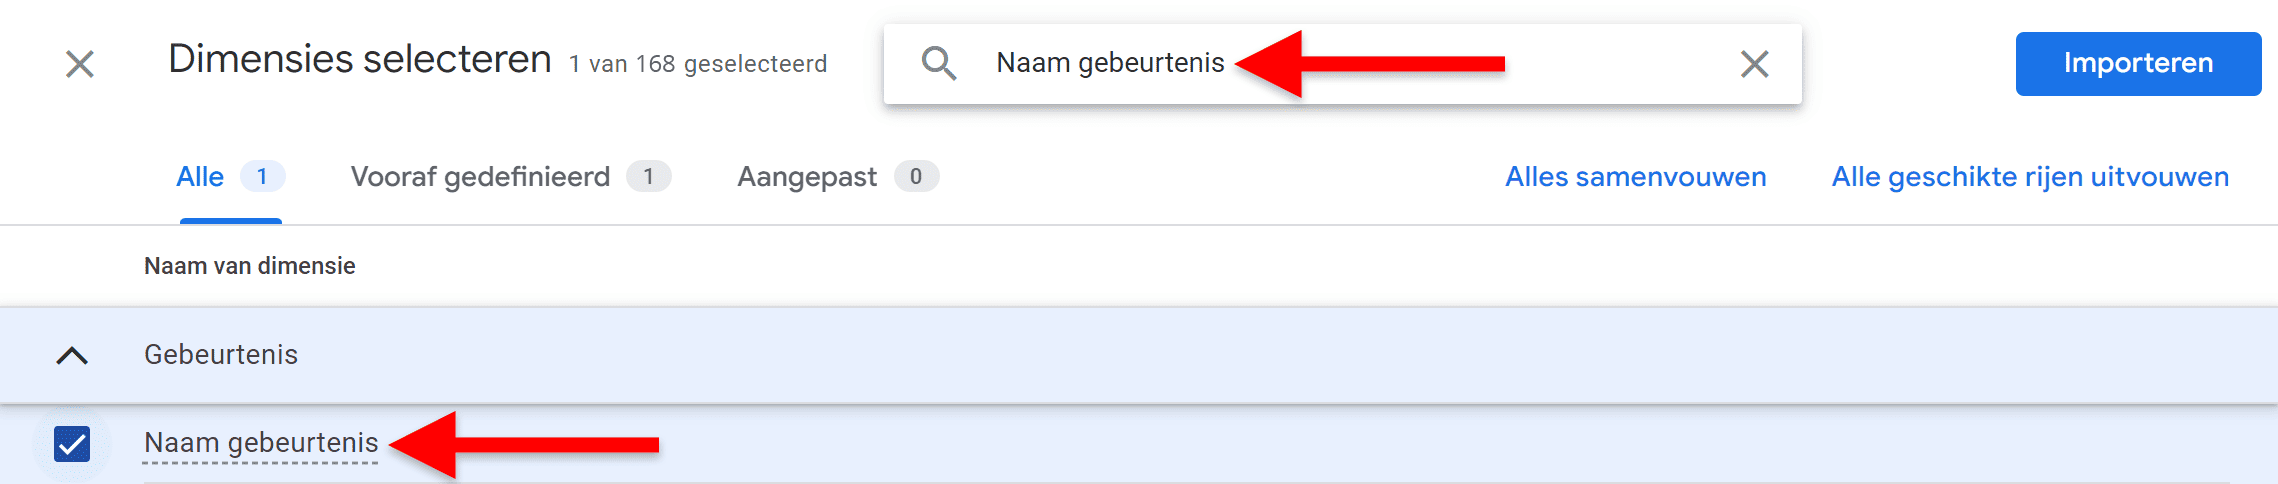Click the blue count badge beside Alle
Screen dimensions: 2278x484
click(262, 177)
